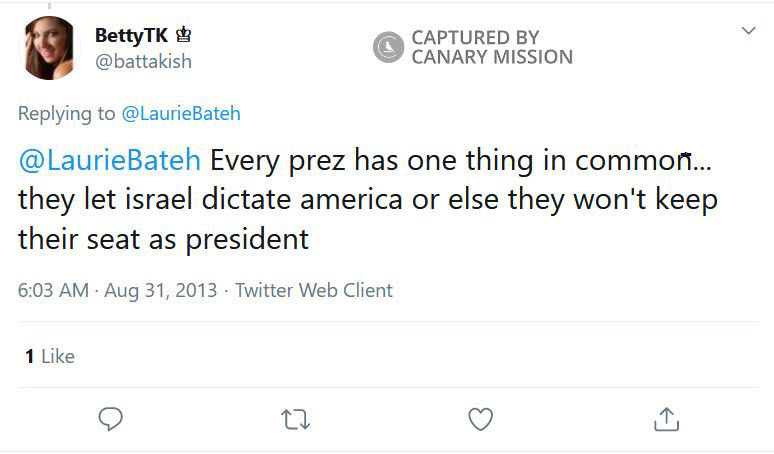Expand the tweet options chevron
774x454 pixels.
[x=748, y=32]
